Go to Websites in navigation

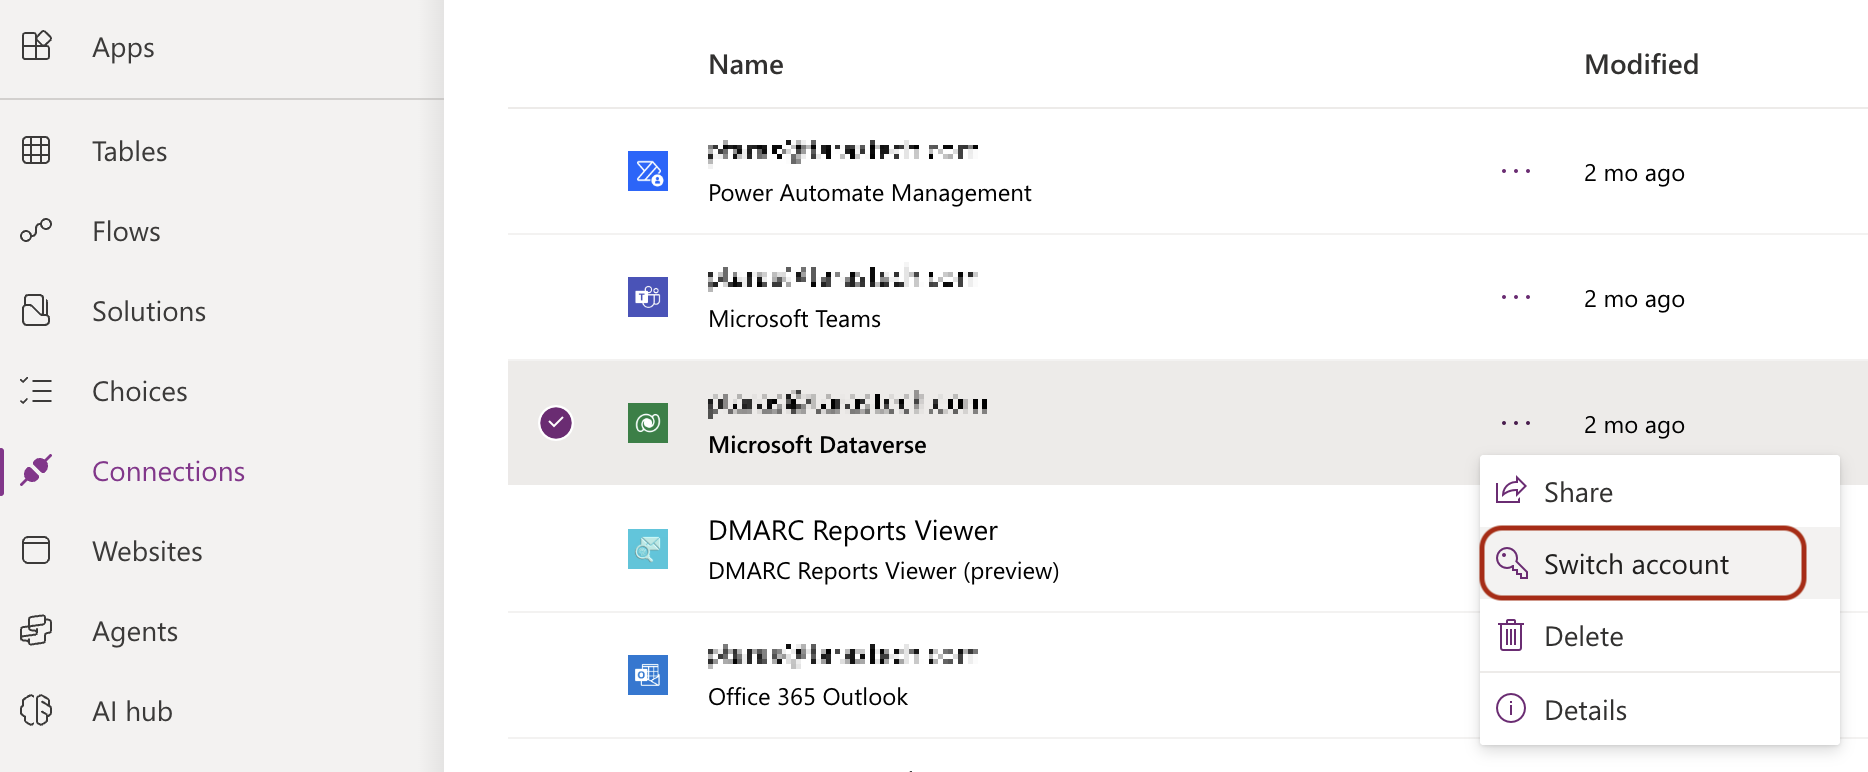[147, 551]
